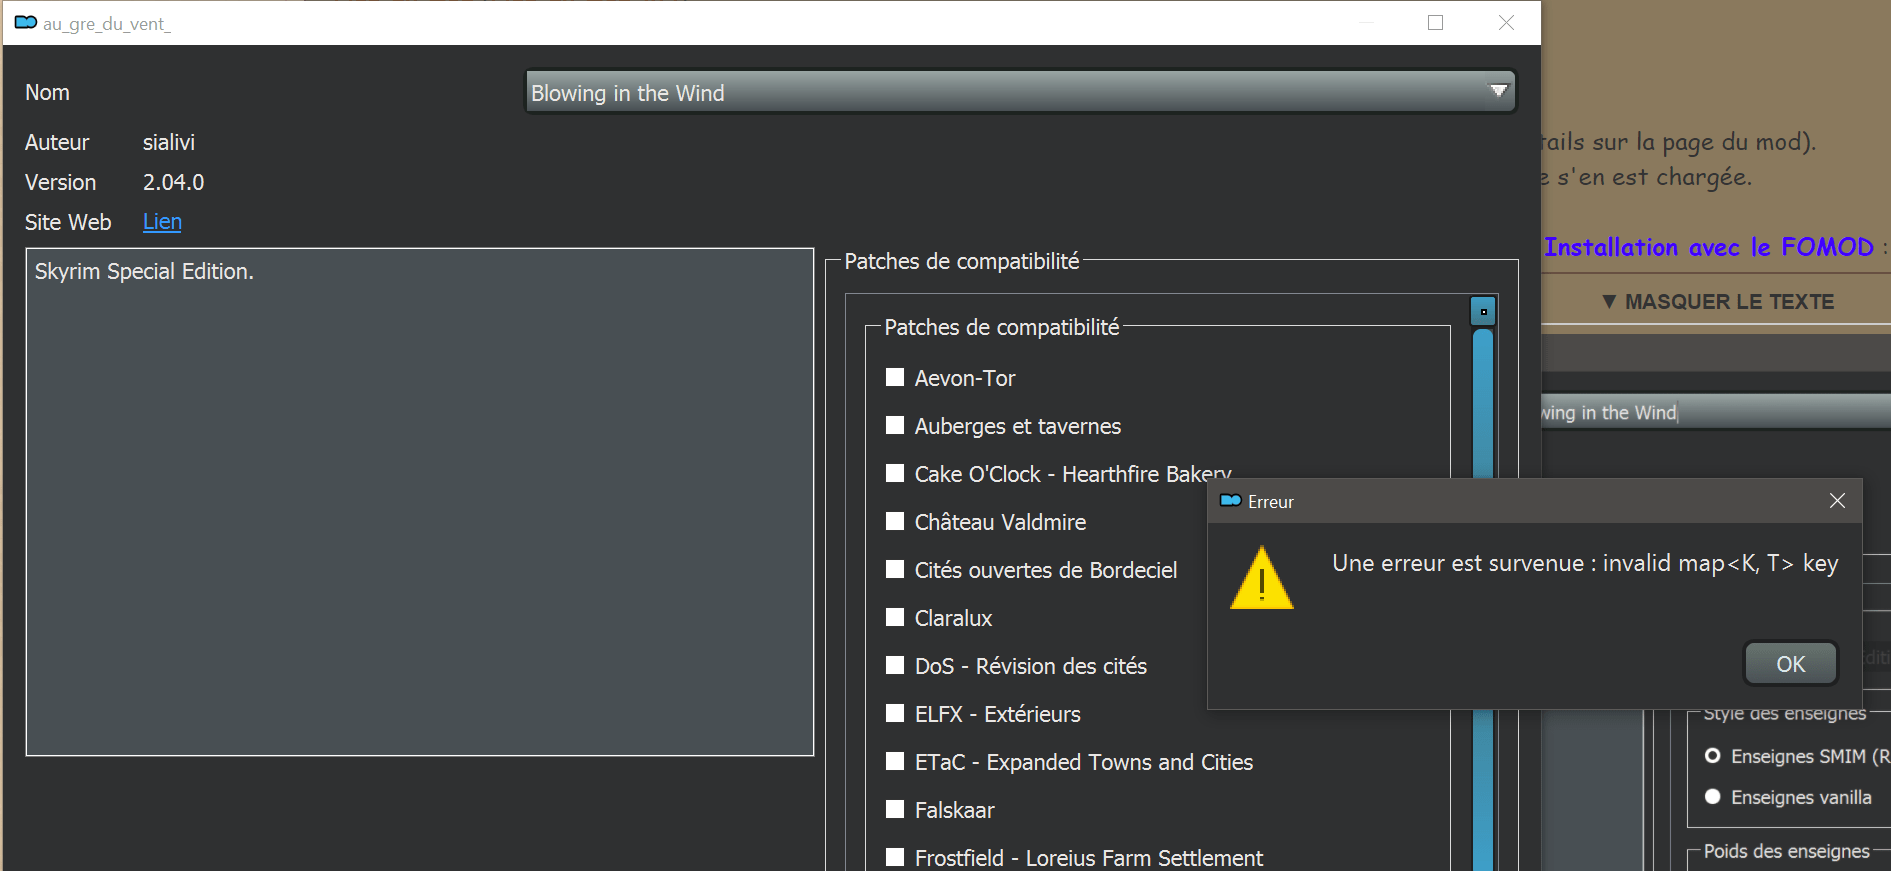Select the Enseignes vanilla radio option
Image resolution: width=1891 pixels, height=871 pixels.
click(x=1713, y=797)
